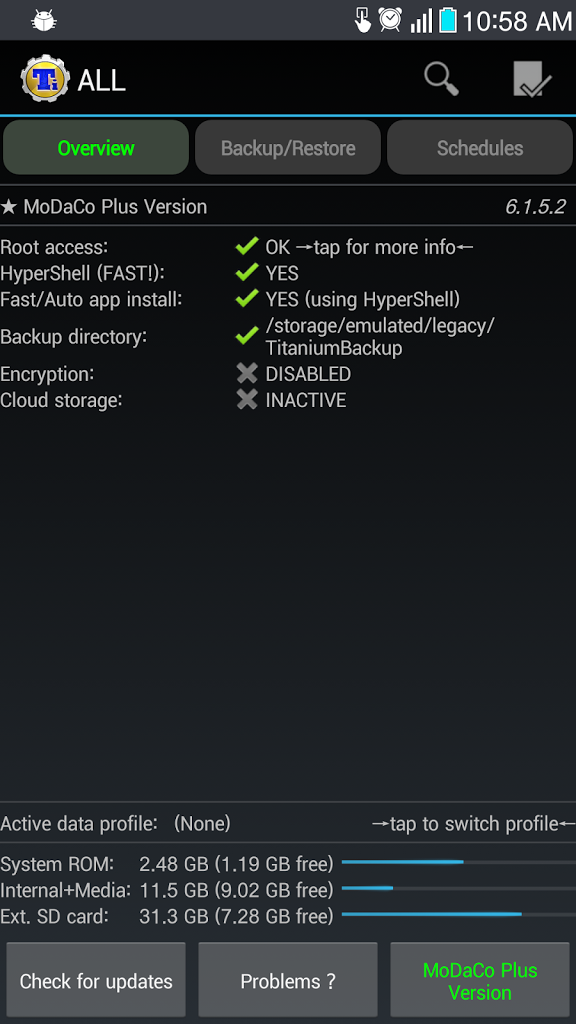Open the batch actions checkmark icon
The height and width of the screenshot is (1024, 576).
pos(532,80)
